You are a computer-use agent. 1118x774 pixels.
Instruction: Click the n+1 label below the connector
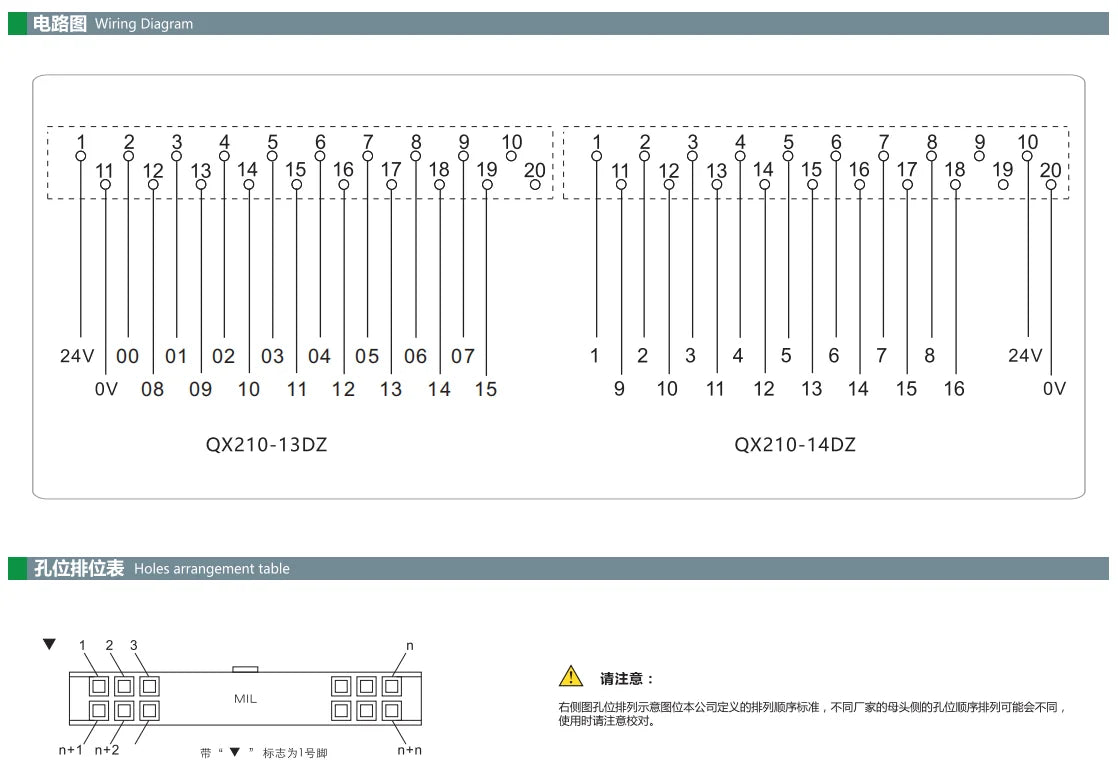71,750
